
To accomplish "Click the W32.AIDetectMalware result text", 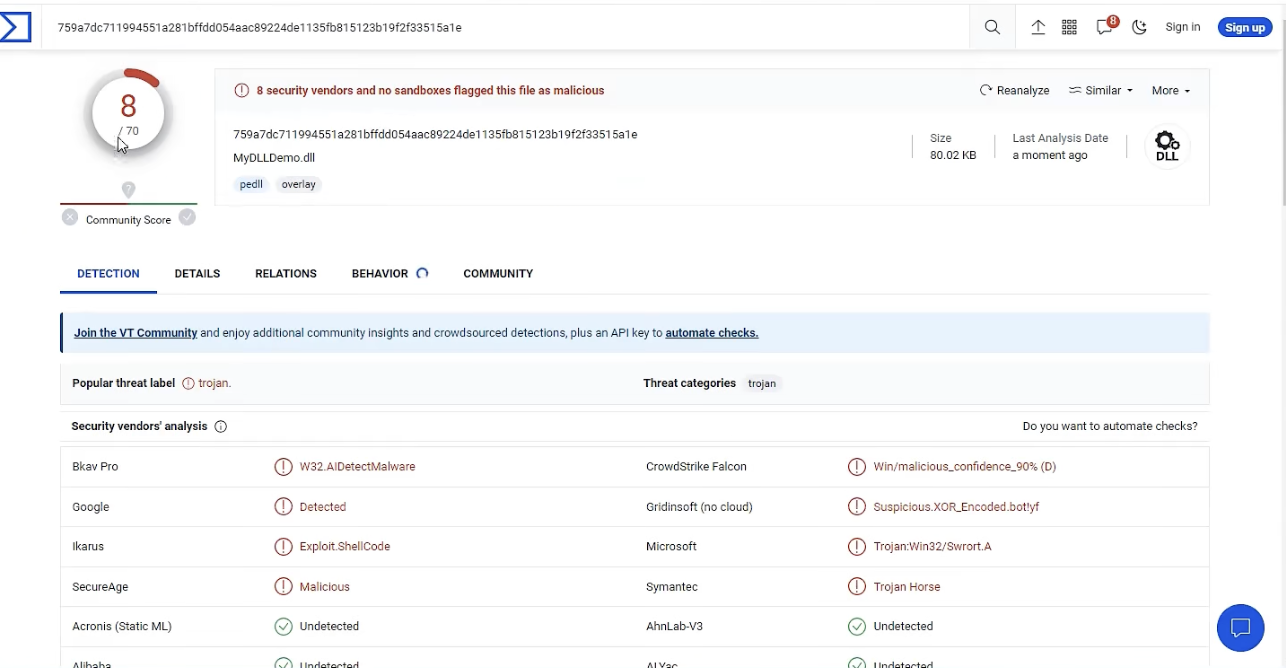I will (357, 466).
